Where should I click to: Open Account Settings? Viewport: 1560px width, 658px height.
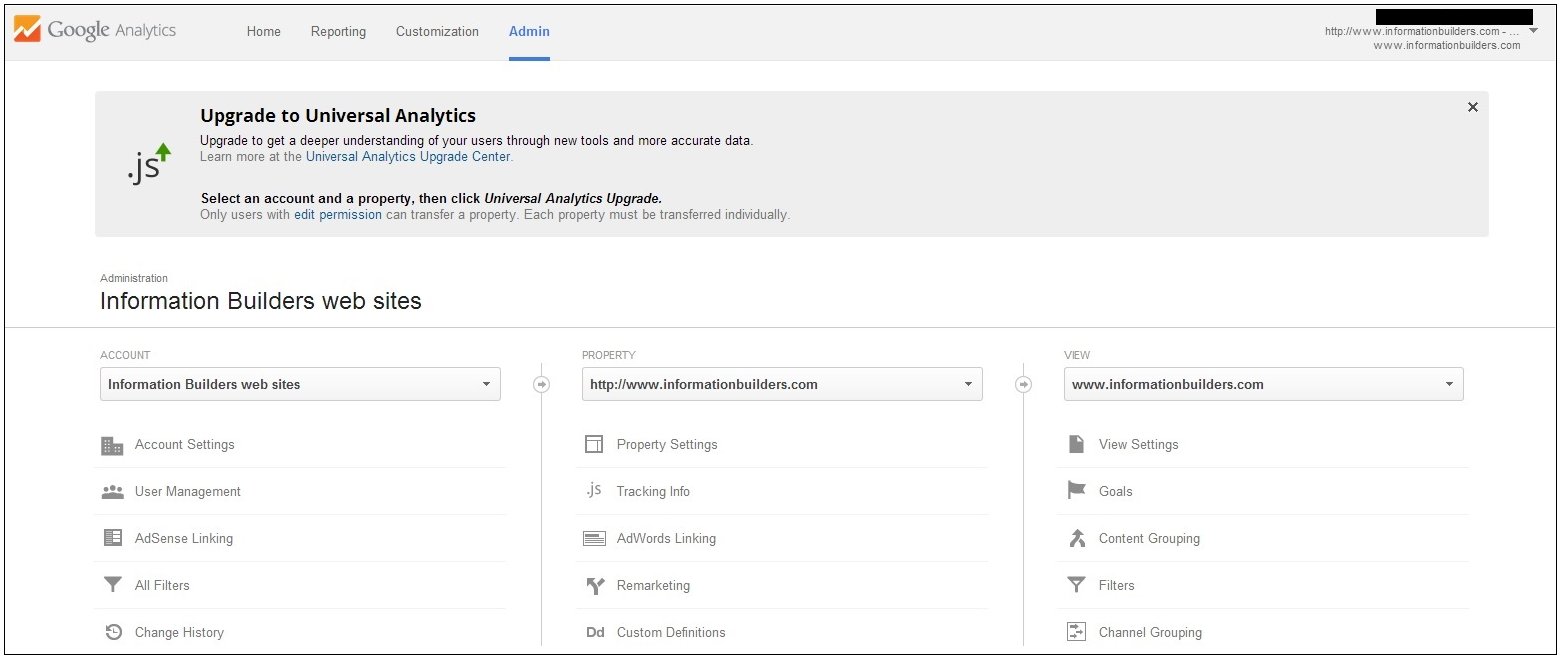pos(185,444)
